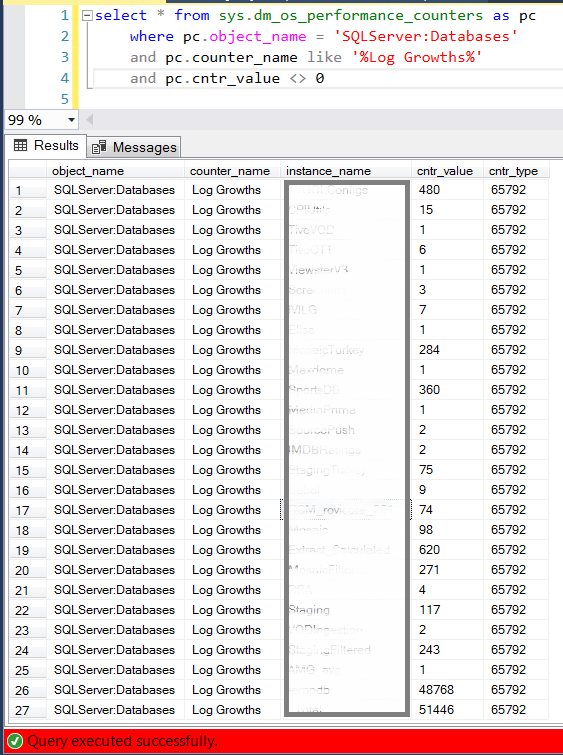Click object_name cell in row 5
This screenshot has height=755, width=563.
115,270
